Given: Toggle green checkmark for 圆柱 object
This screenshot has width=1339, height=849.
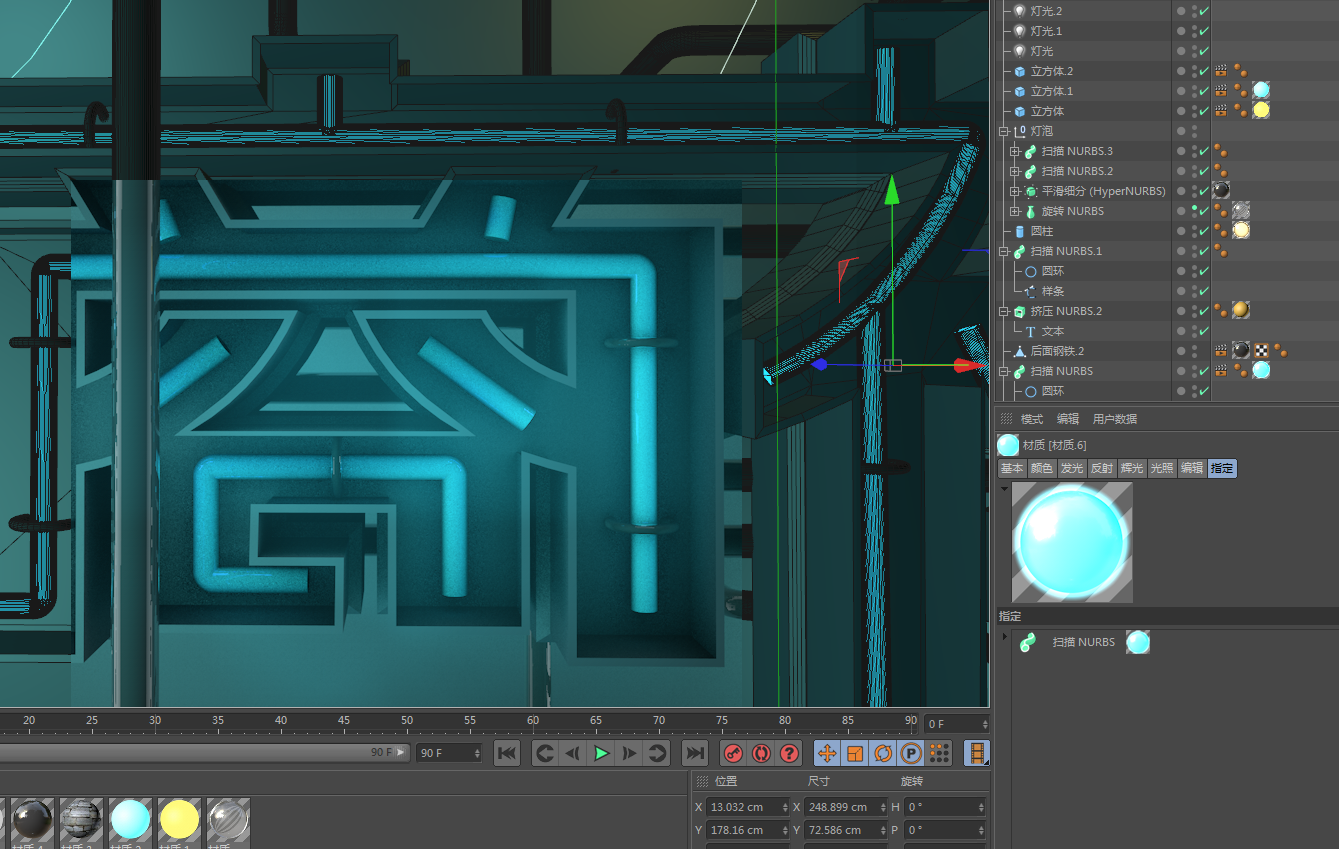Looking at the screenshot, I should click(1204, 231).
